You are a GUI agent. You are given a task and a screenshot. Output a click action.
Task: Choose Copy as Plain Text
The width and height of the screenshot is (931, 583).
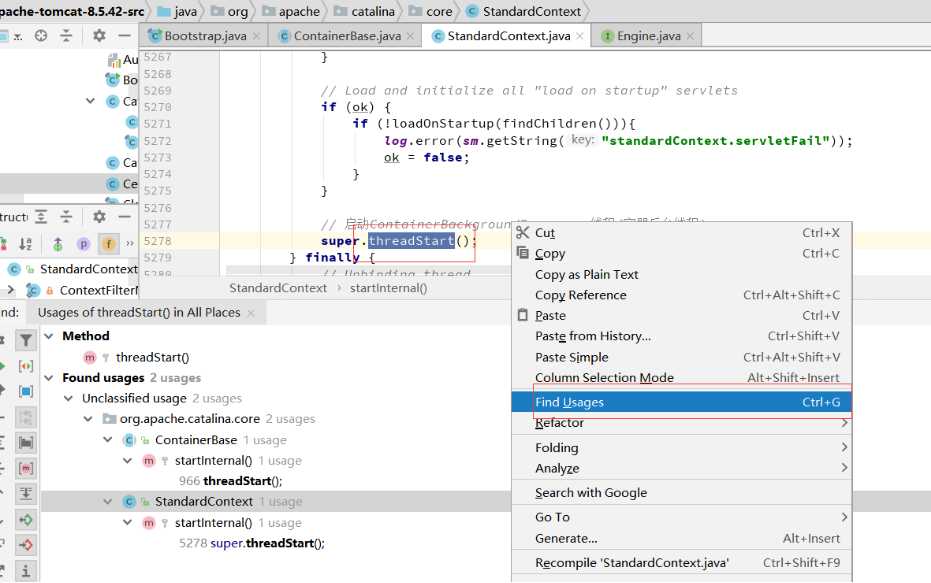click(x=682, y=274)
